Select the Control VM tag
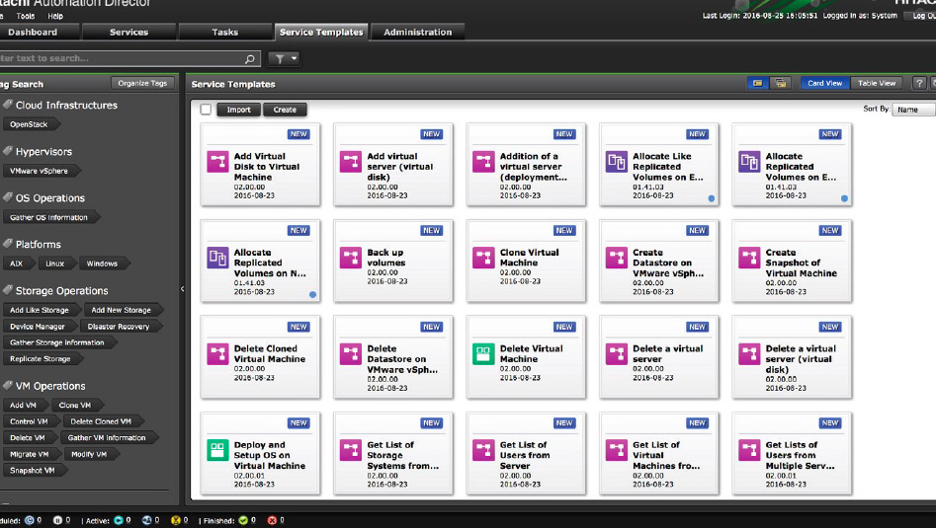 click(x=30, y=422)
